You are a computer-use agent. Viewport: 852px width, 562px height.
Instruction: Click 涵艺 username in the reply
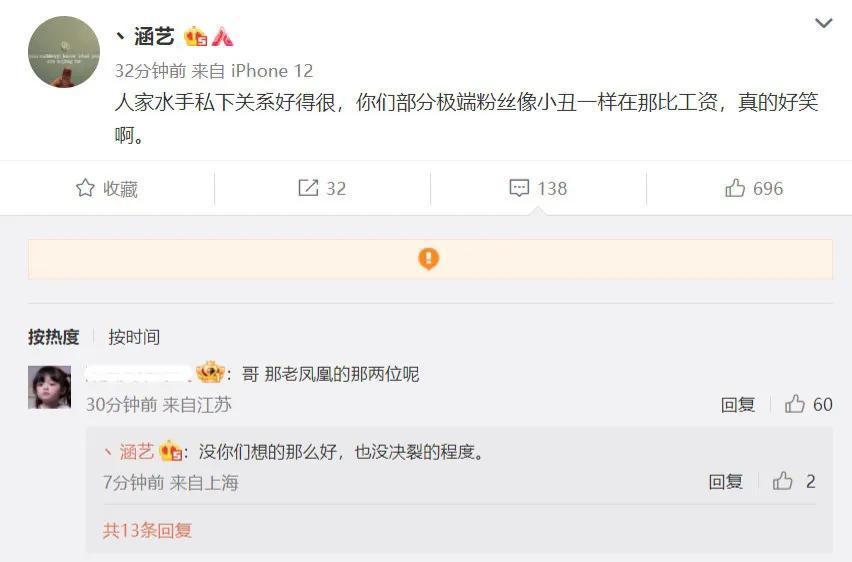pyautogui.click(x=136, y=452)
